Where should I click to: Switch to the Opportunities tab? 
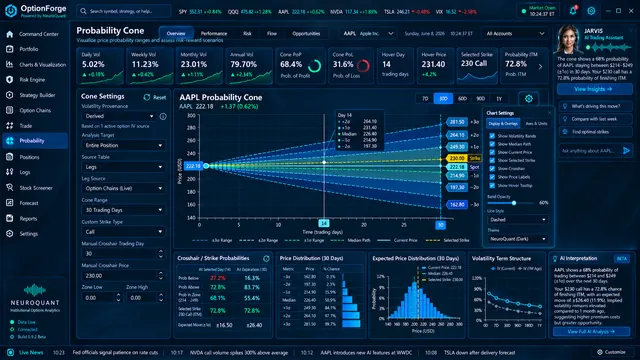tap(306, 33)
